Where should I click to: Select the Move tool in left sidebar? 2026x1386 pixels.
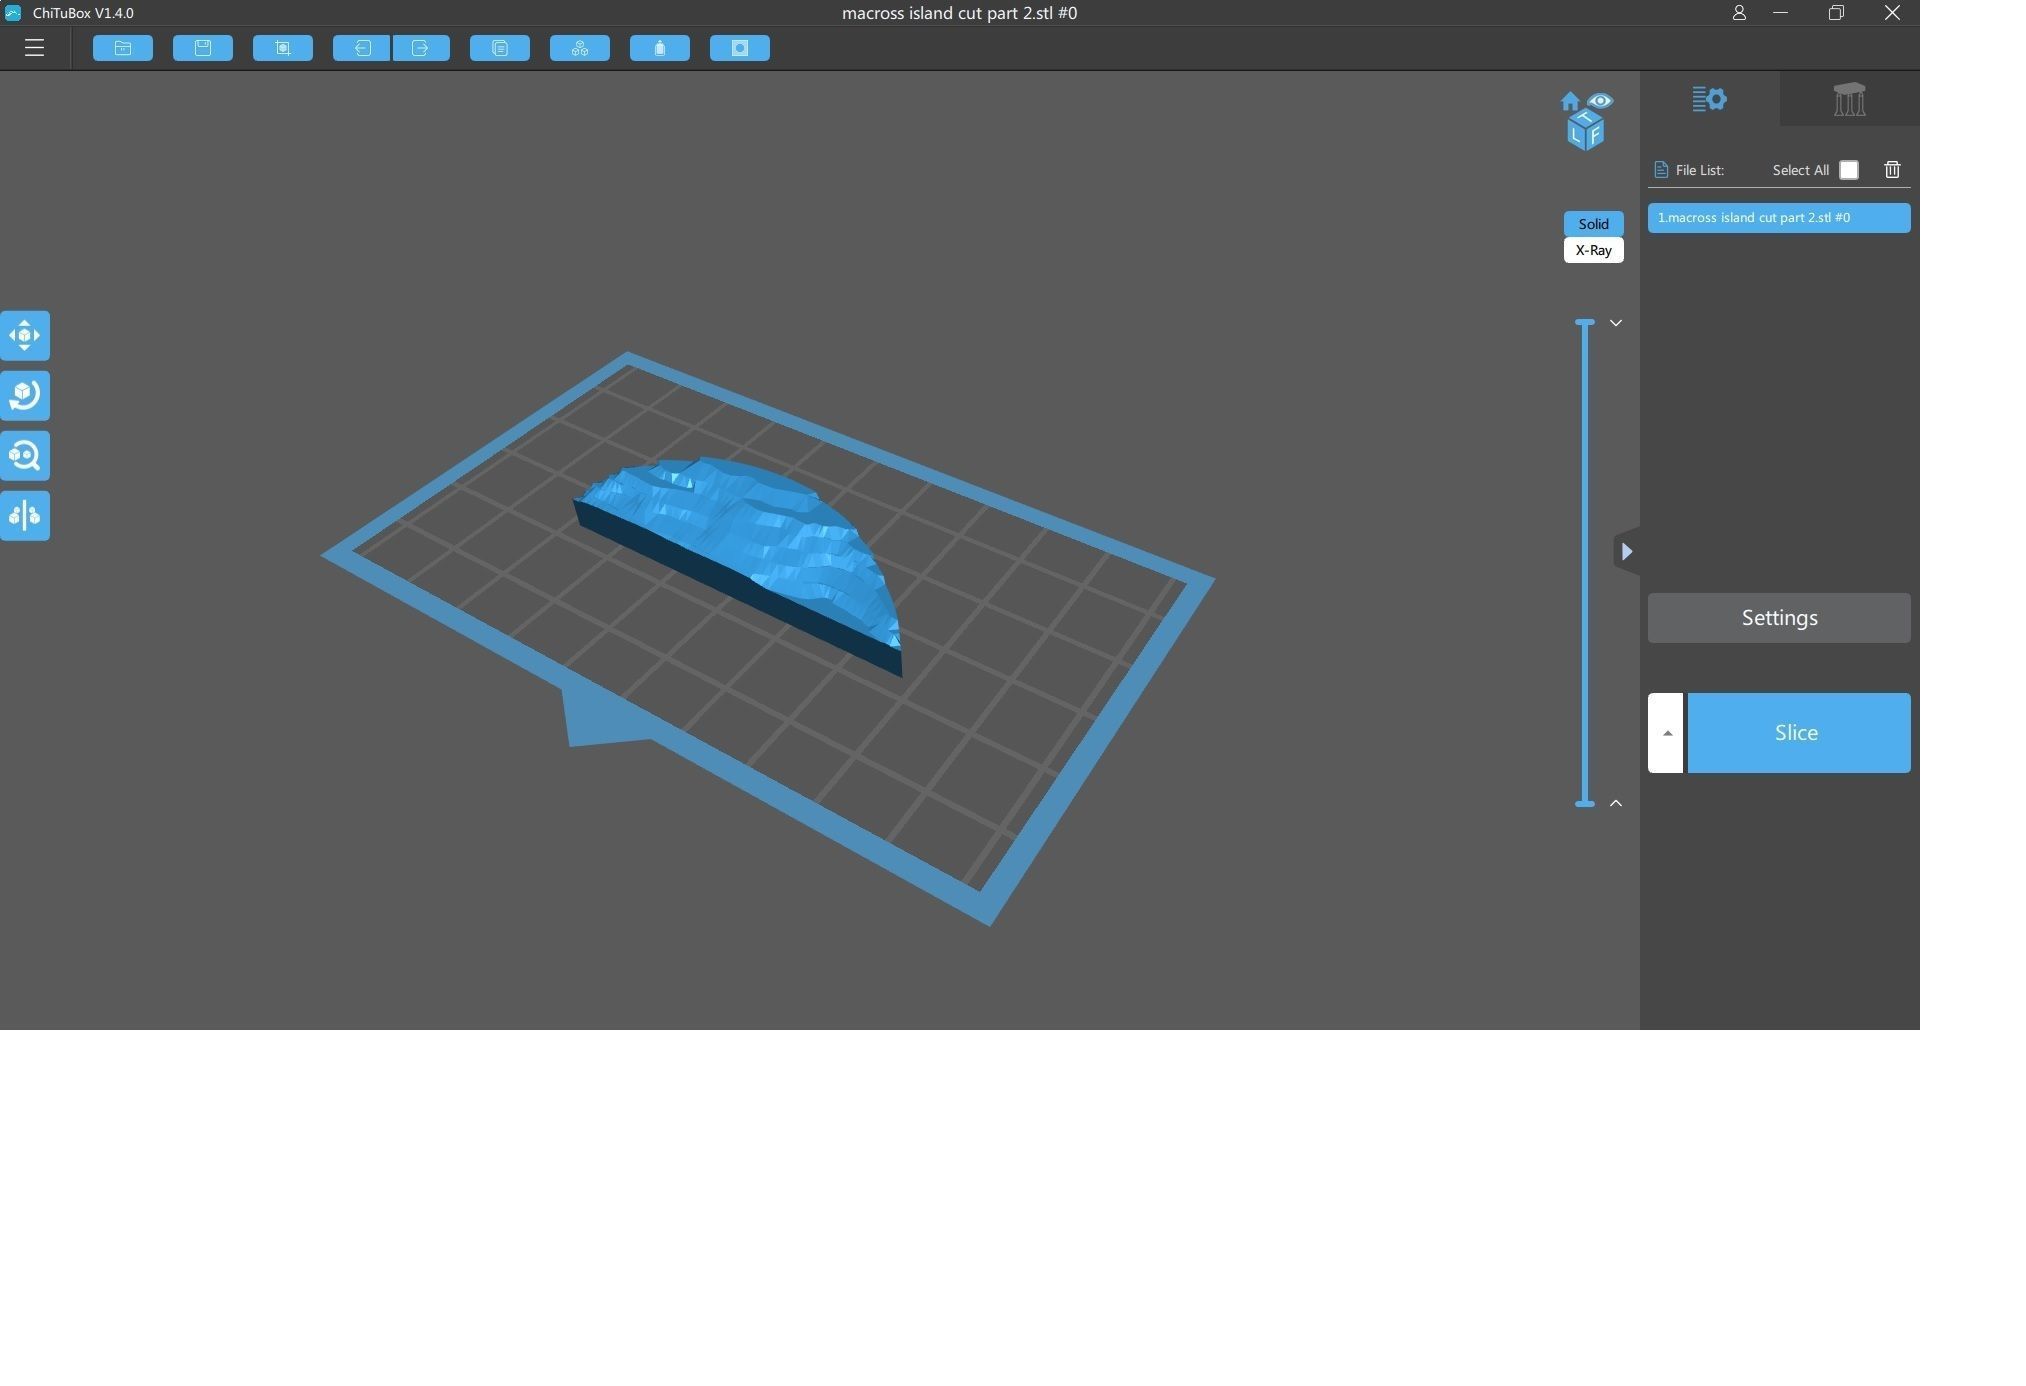tap(25, 336)
